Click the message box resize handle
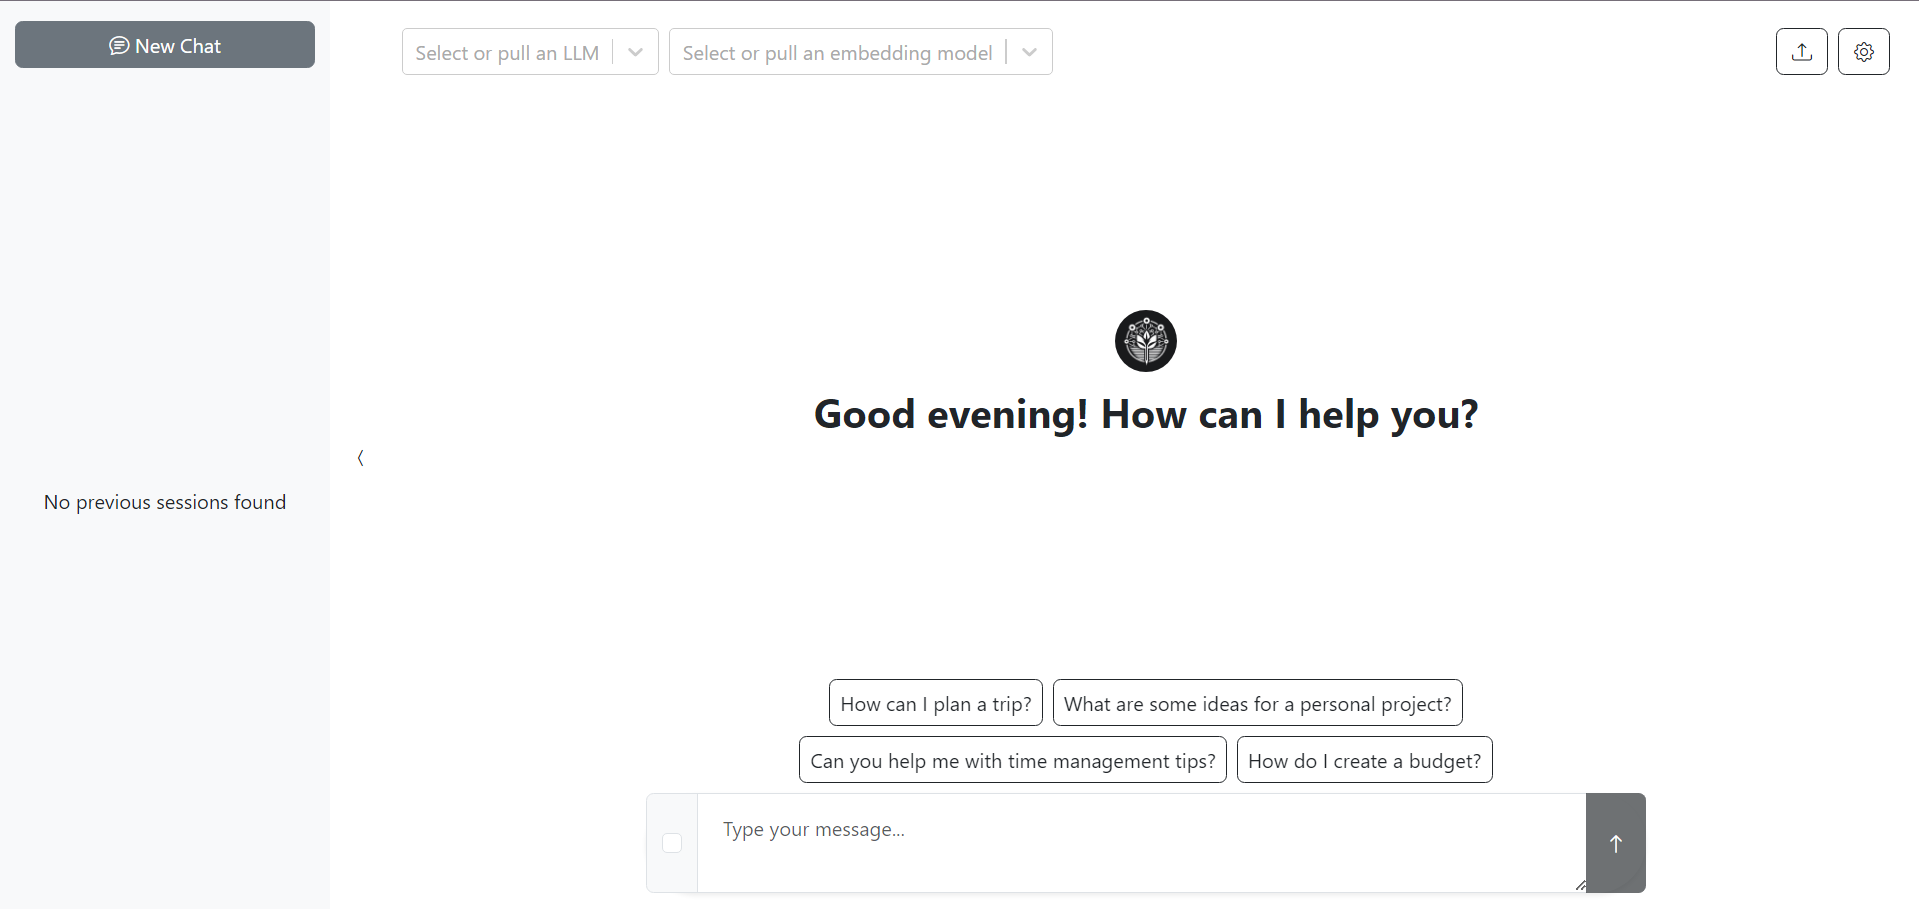Image resolution: width=1919 pixels, height=909 pixels. pos(1580,885)
